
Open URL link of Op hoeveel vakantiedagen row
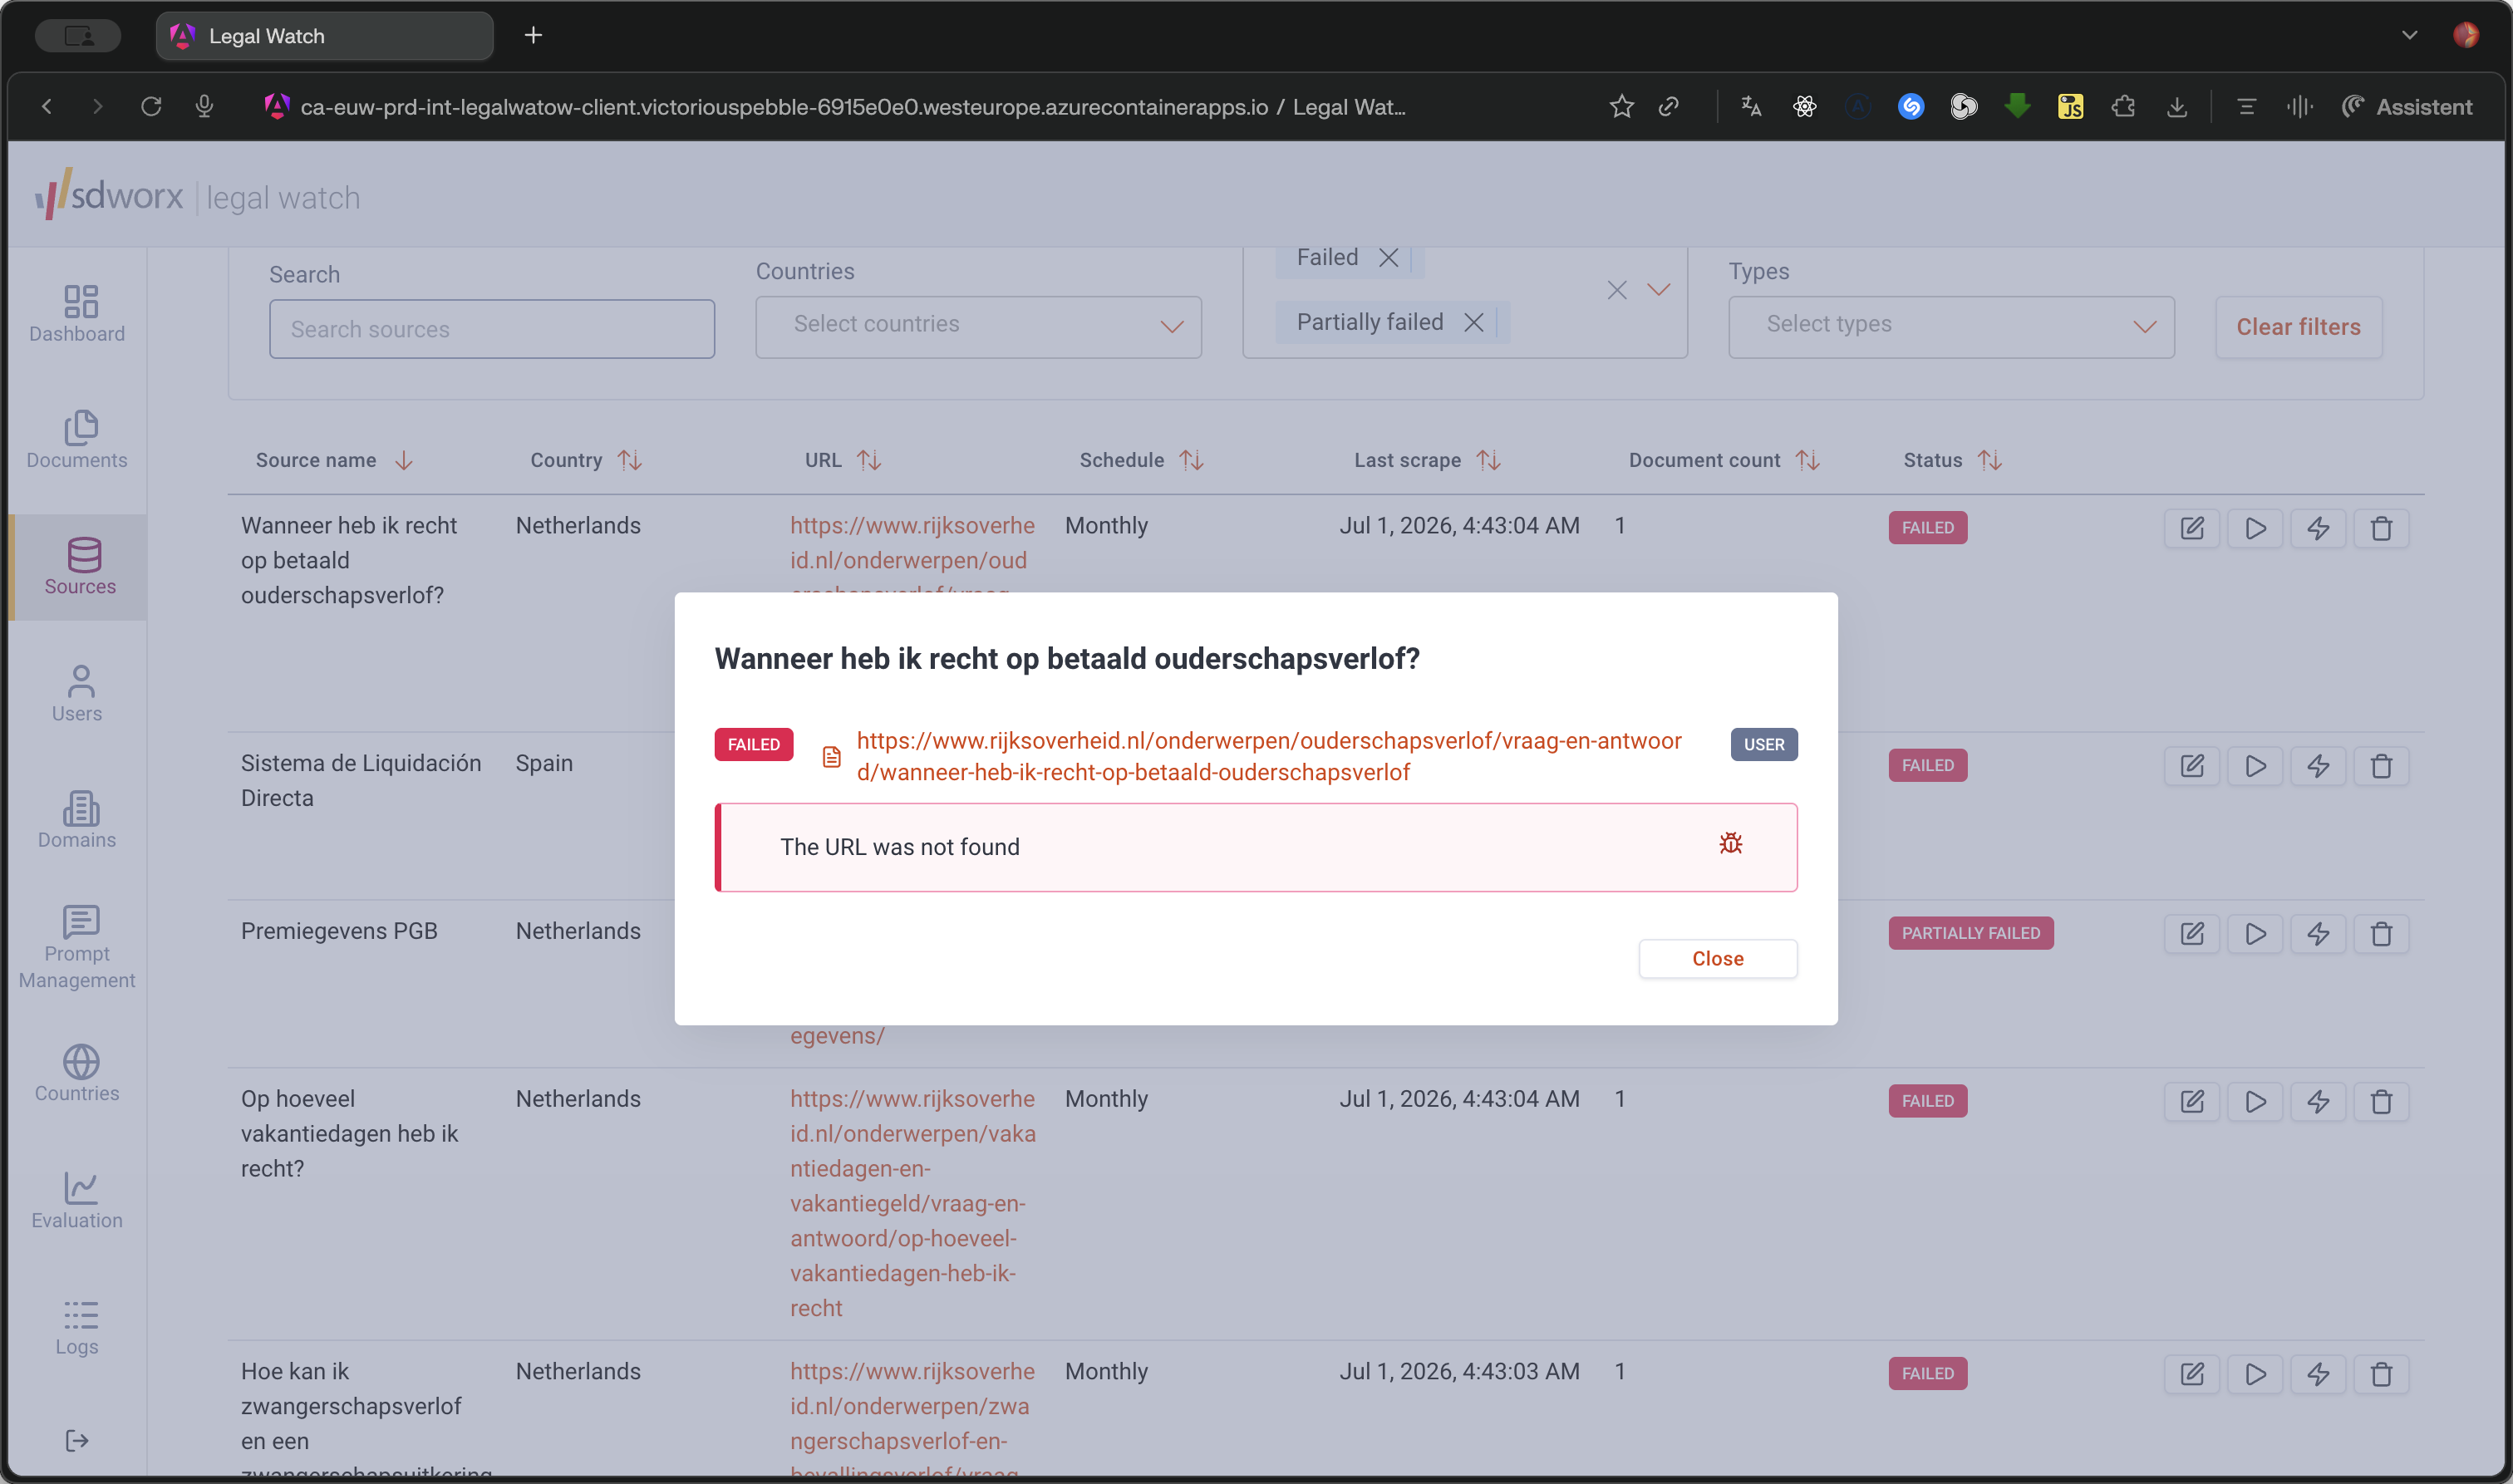tap(912, 1203)
